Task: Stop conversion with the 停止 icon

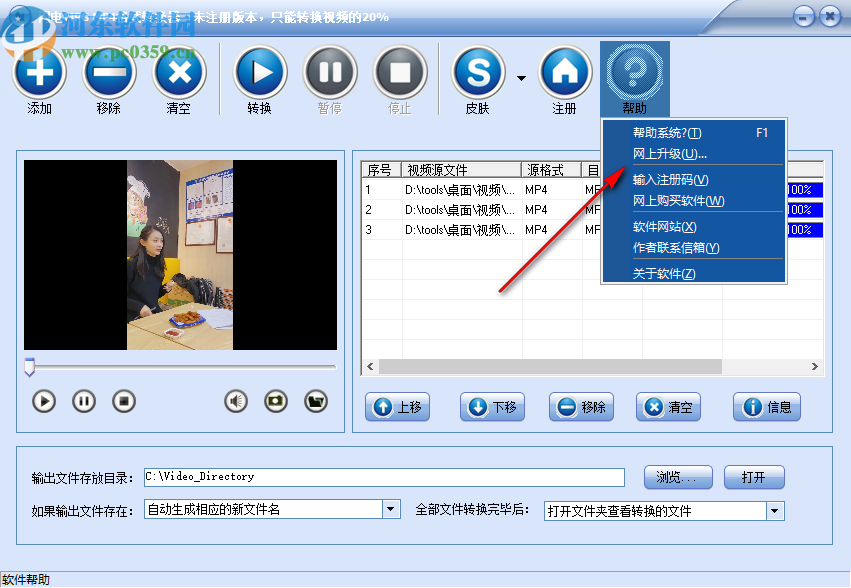Action: point(400,71)
